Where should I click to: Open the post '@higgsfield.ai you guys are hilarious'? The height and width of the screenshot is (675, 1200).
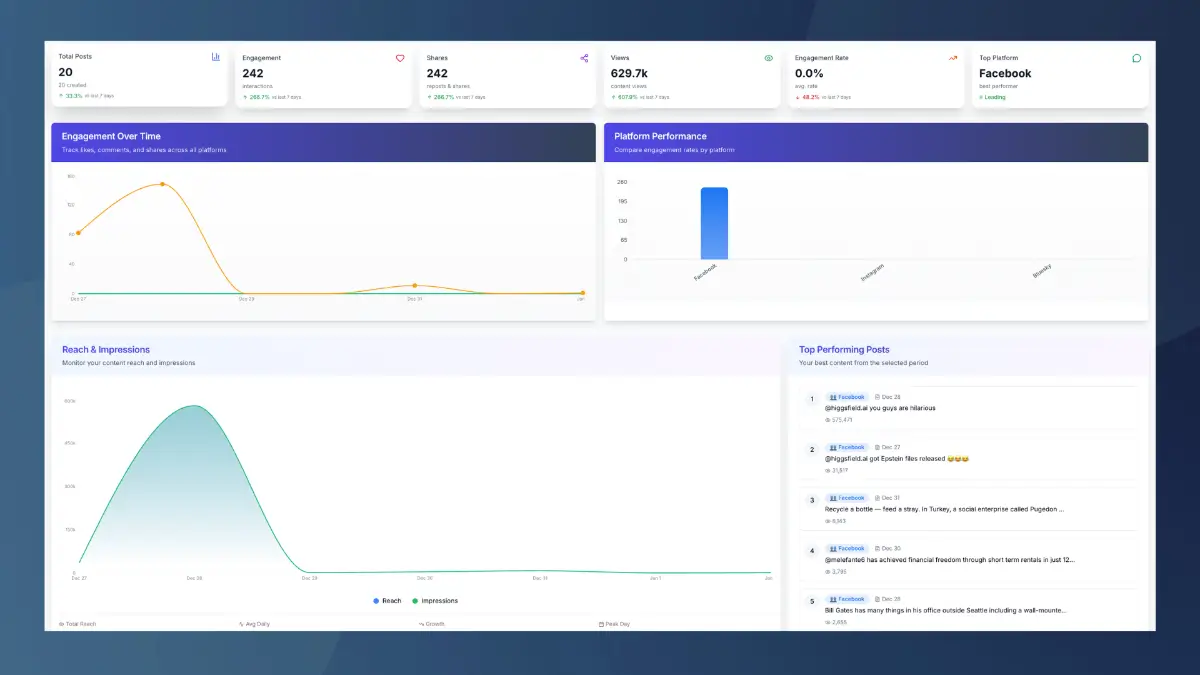pyautogui.click(x=880, y=408)
